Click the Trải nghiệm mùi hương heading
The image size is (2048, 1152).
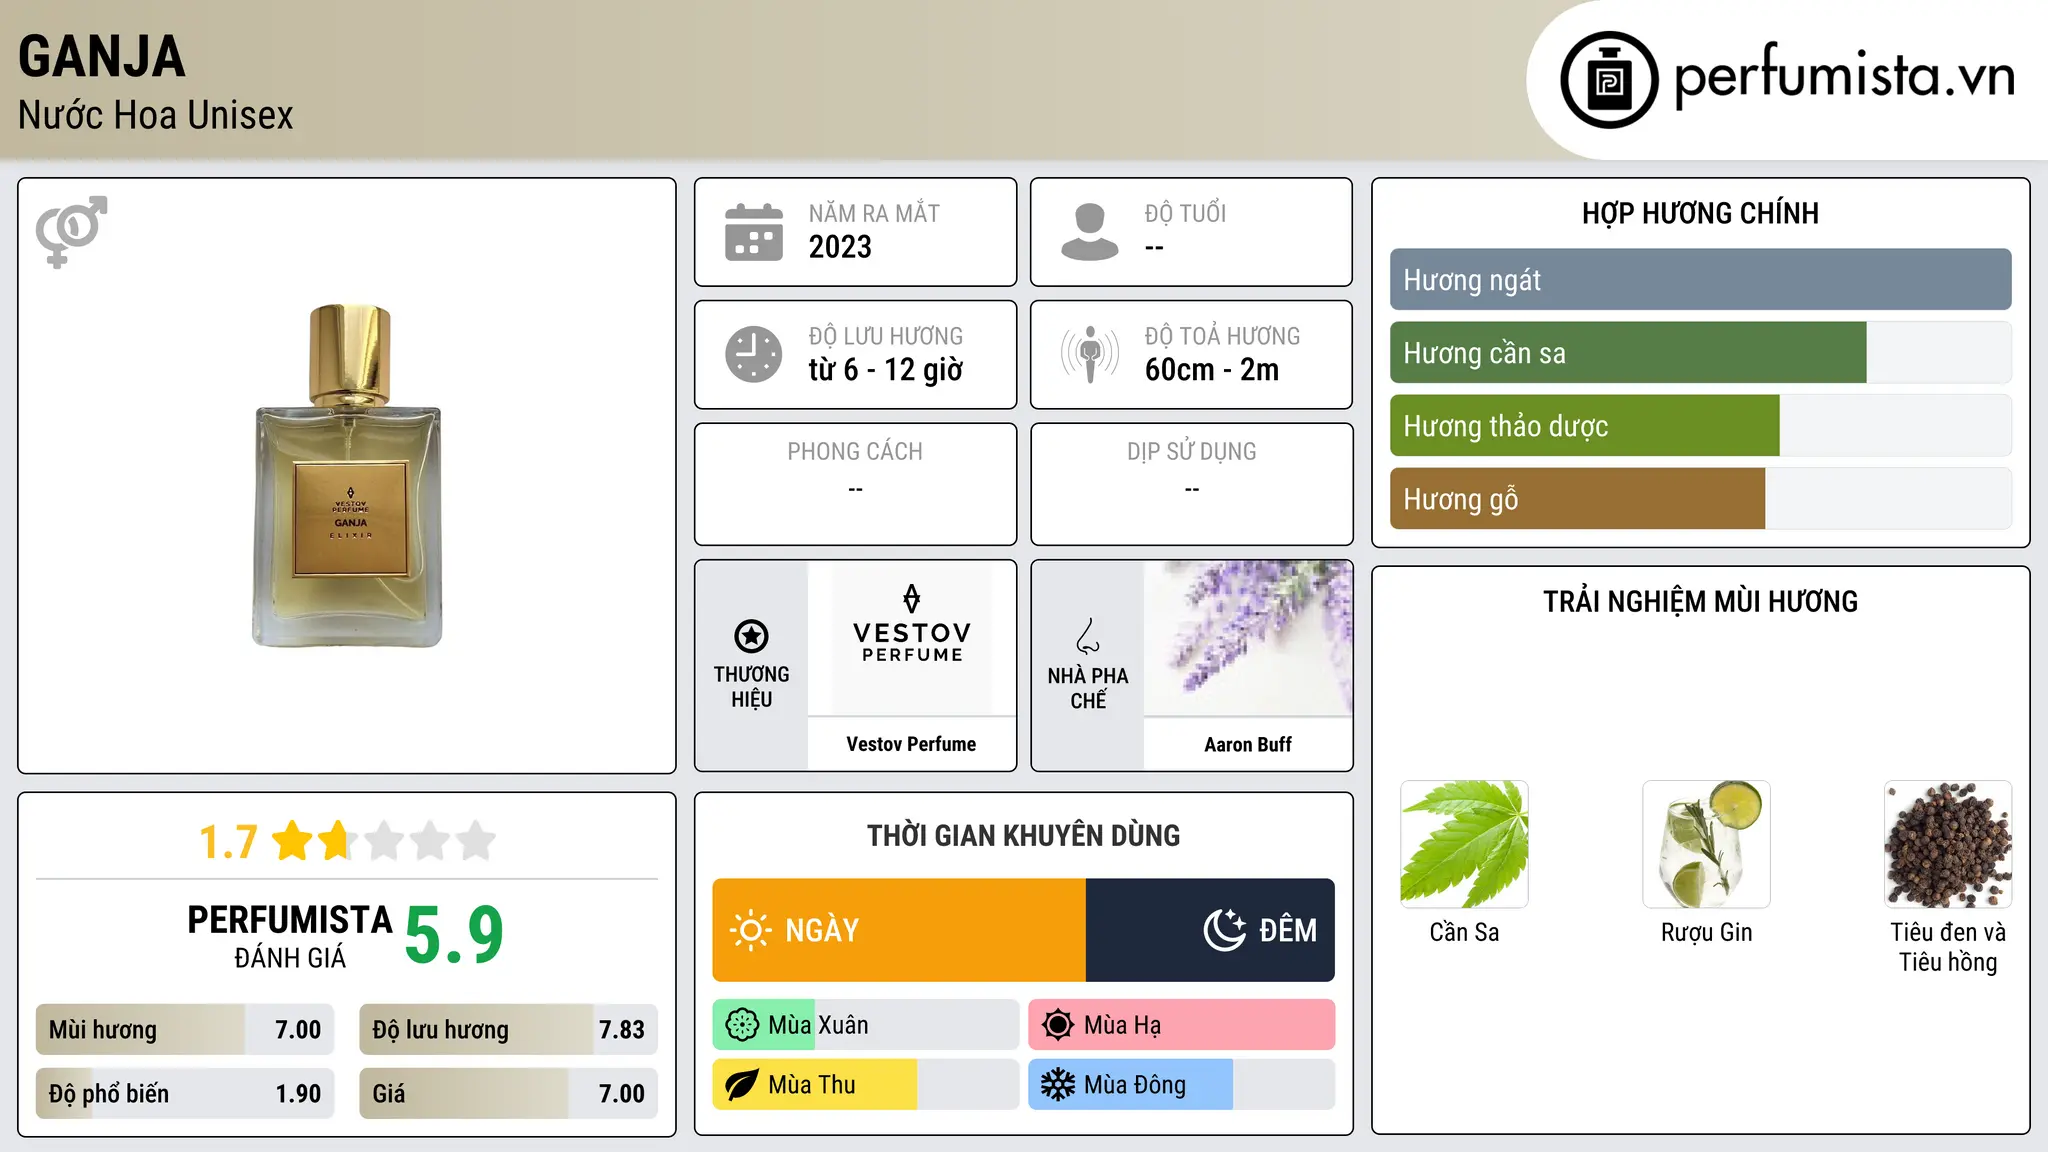[1700, 601]
